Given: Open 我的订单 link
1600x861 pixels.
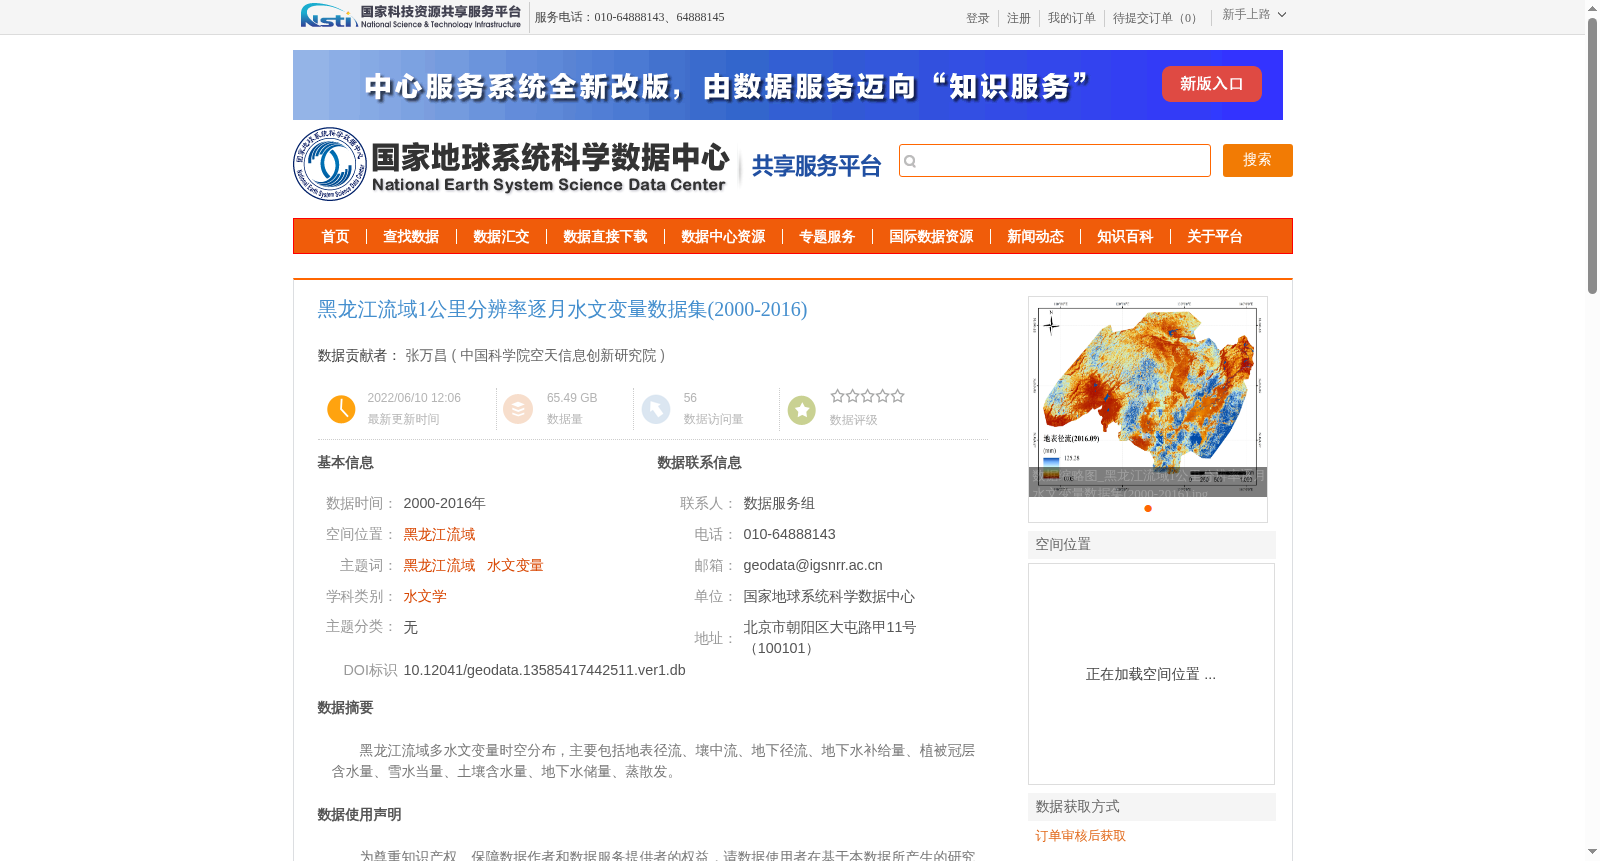Looking at the screenshot, I should (1071, 18).
